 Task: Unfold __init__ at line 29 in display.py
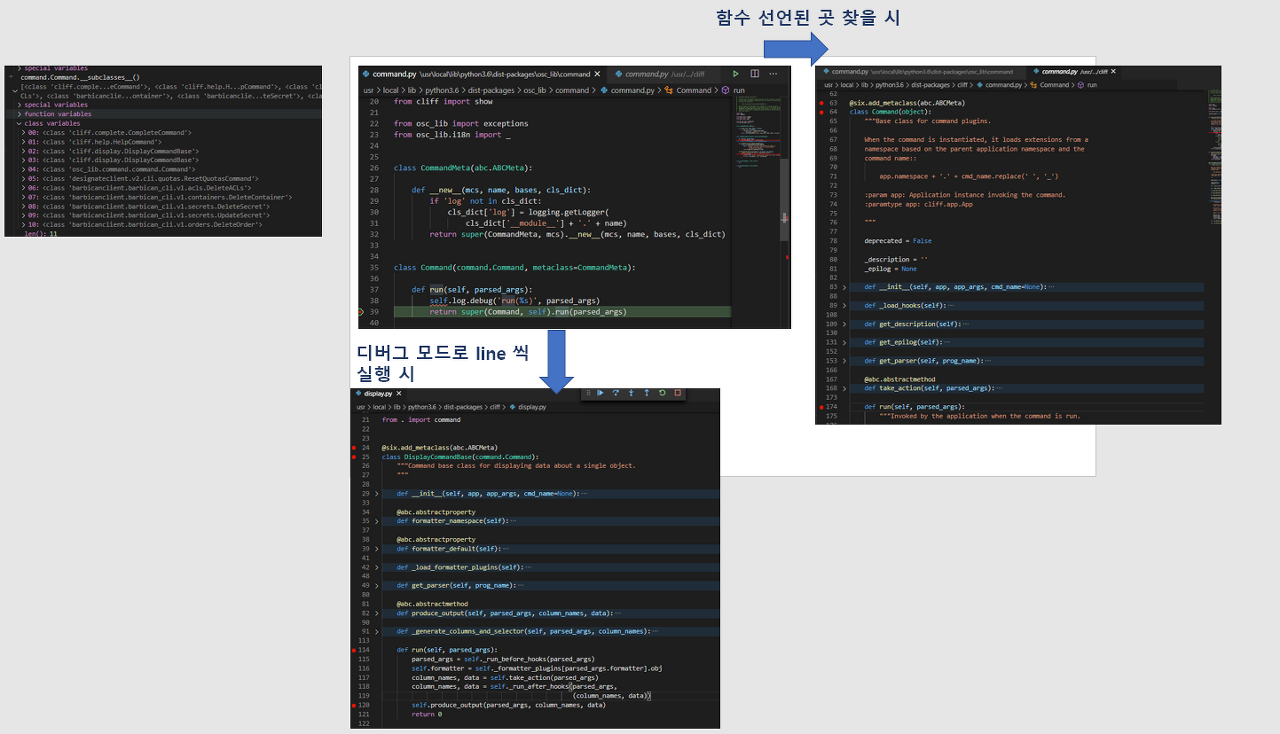click(376, 493)
